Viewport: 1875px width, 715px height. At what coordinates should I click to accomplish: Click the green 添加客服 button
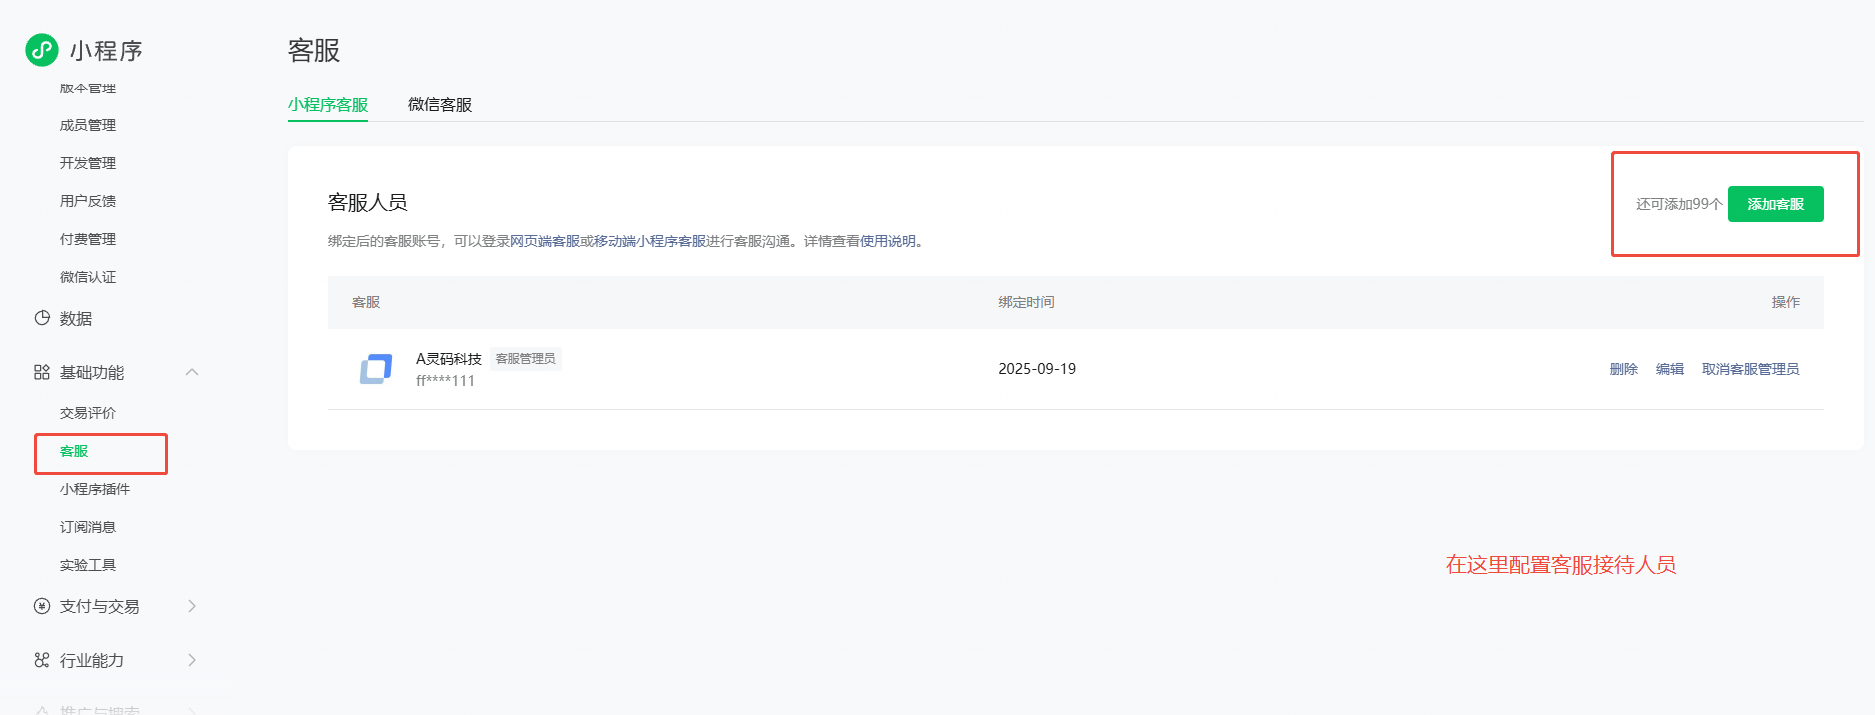point(1775,204)
